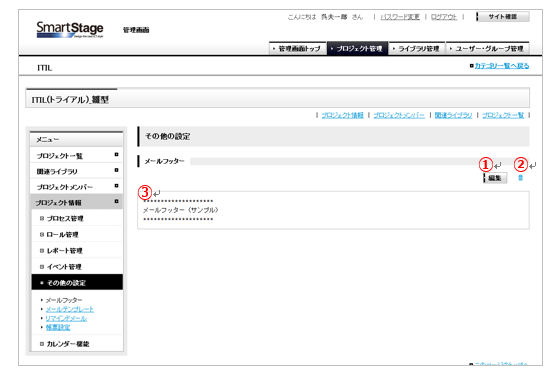Open the 帳票設定 link in the sidebar
The width and height of the screenshot is (546, 369).
[x=58, y=327]
